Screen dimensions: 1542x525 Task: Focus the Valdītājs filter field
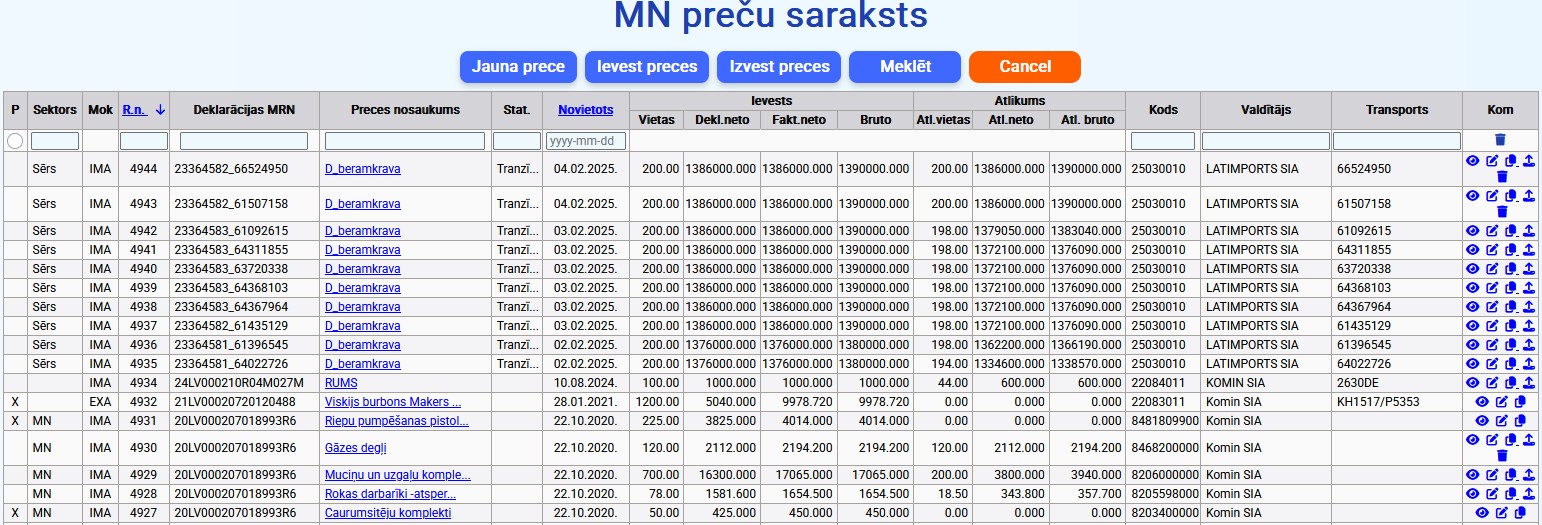pyautogui.click(x=1266, y=141)
